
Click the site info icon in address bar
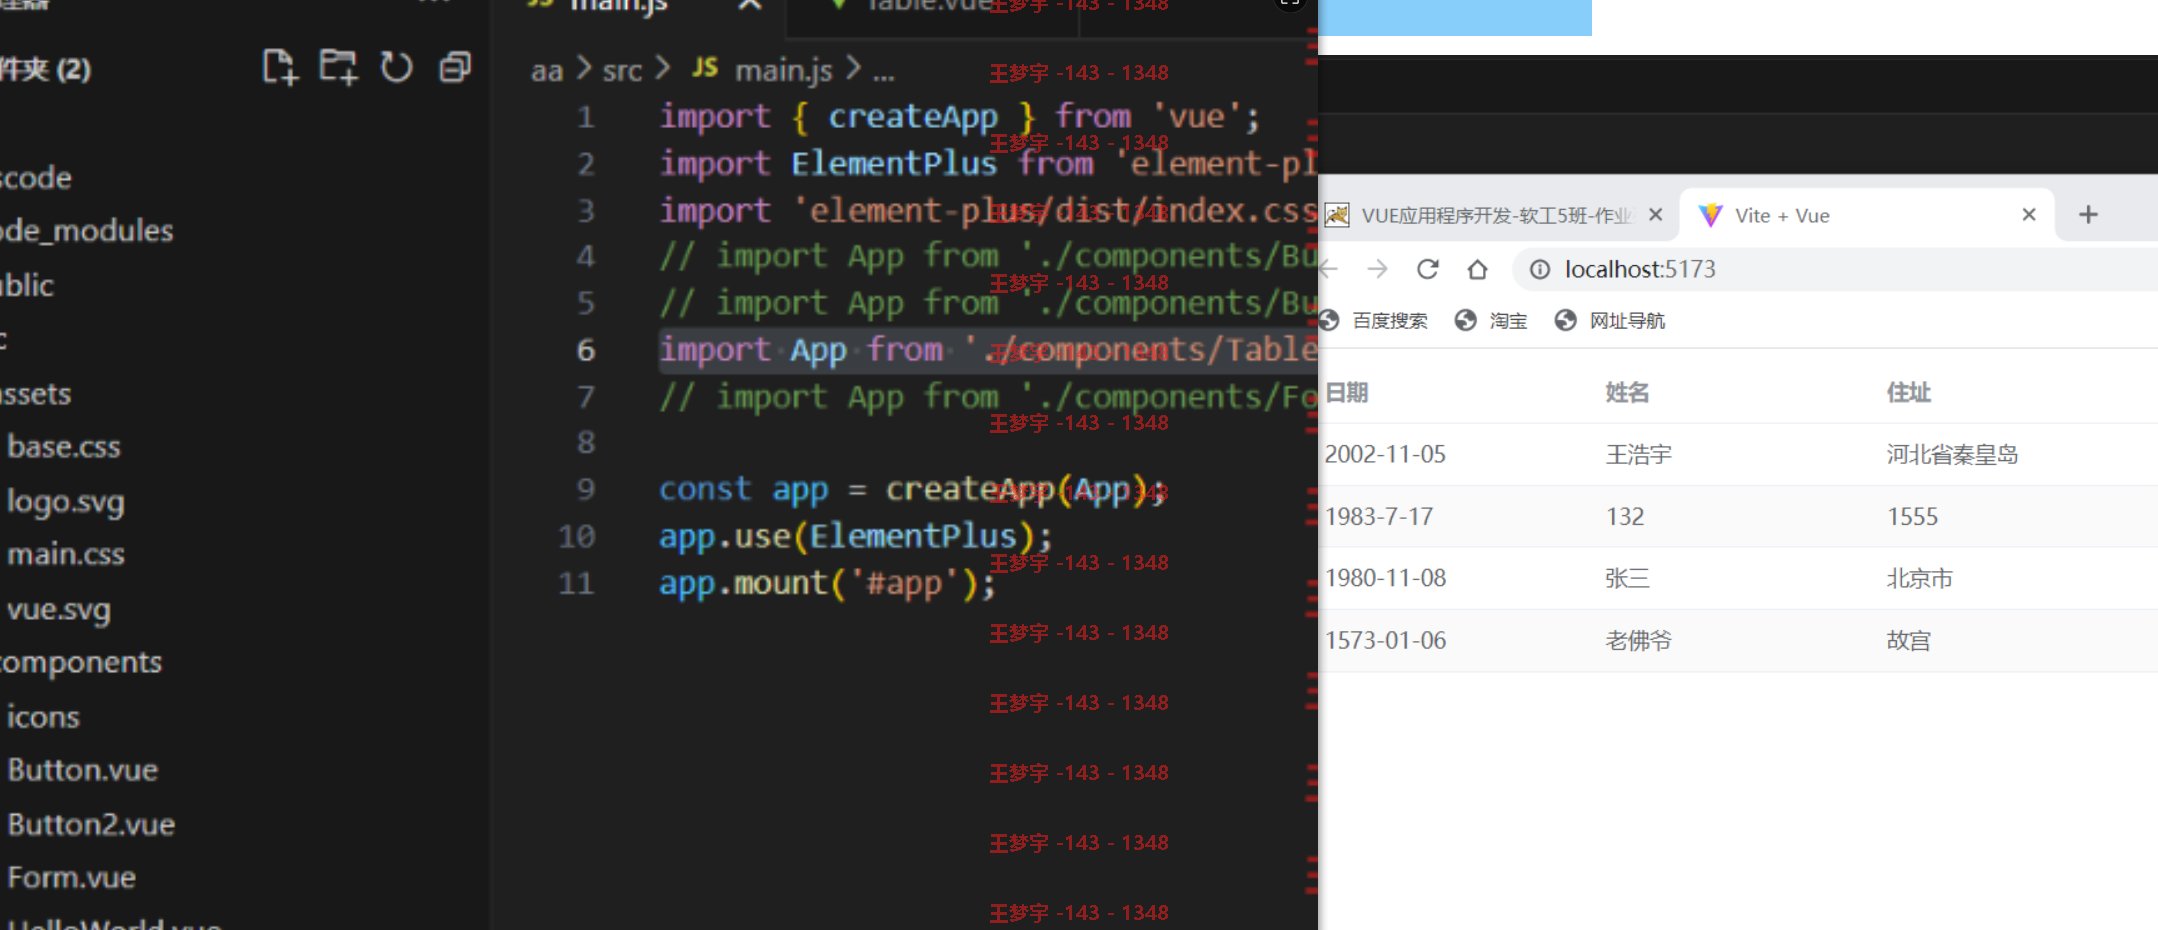point(1540,269)
